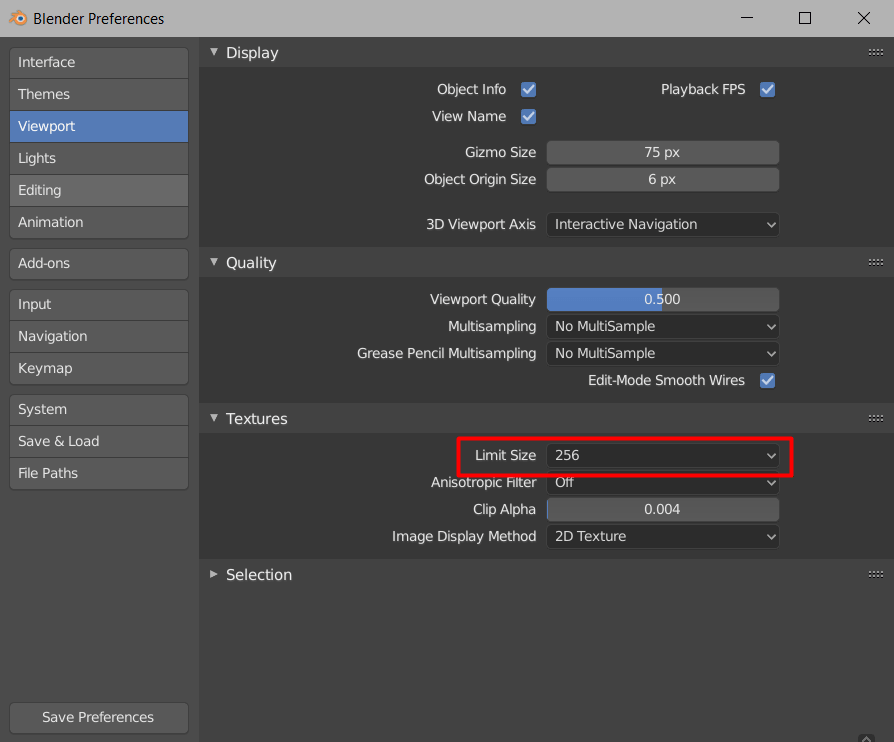The height and width of the screenshot is (742, 894).
Task: Open the File Paths tab
Action: point(99,473)
